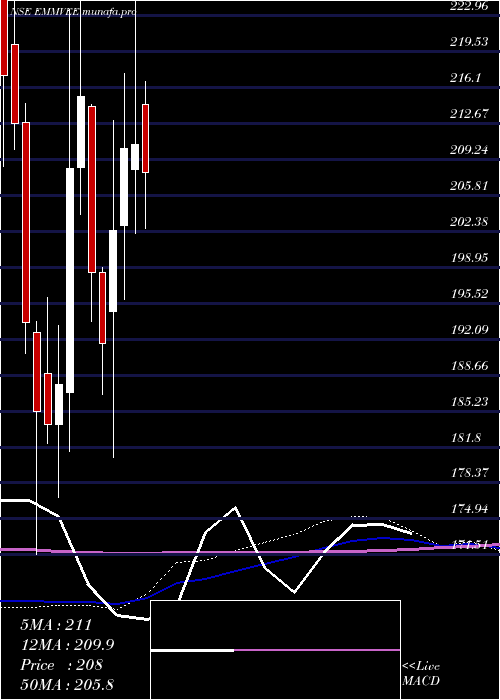The image size is (500, 700).
Task: Click the 192.09 price axis label
Action: coord(469,329)
